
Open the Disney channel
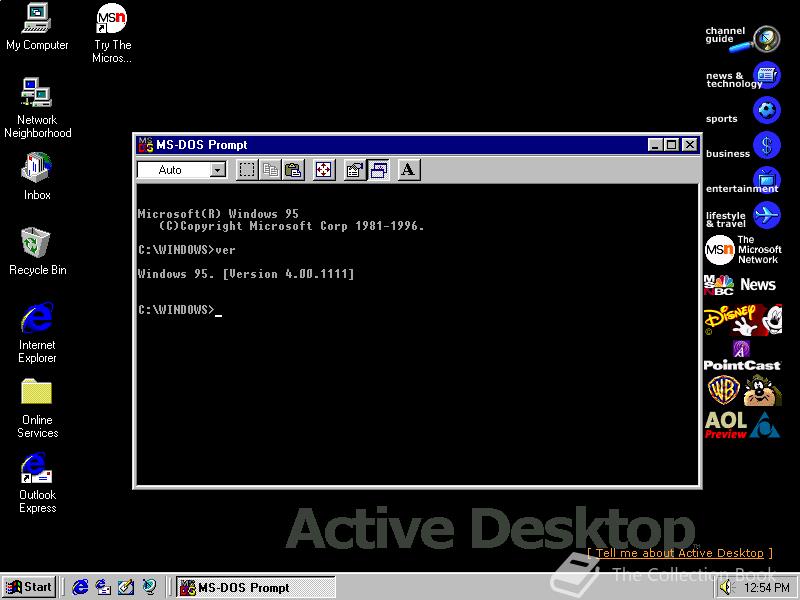(742, 320)
